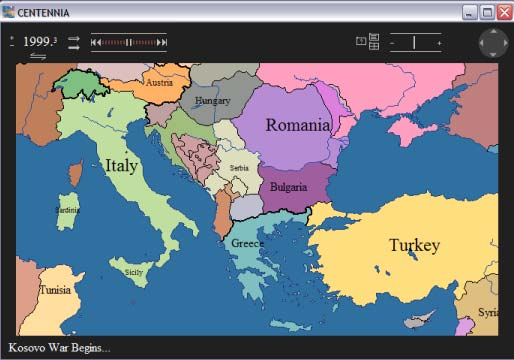Pan the map up with navigation pad
This screenshot has width=514, height=360.
tap(494, 31)
